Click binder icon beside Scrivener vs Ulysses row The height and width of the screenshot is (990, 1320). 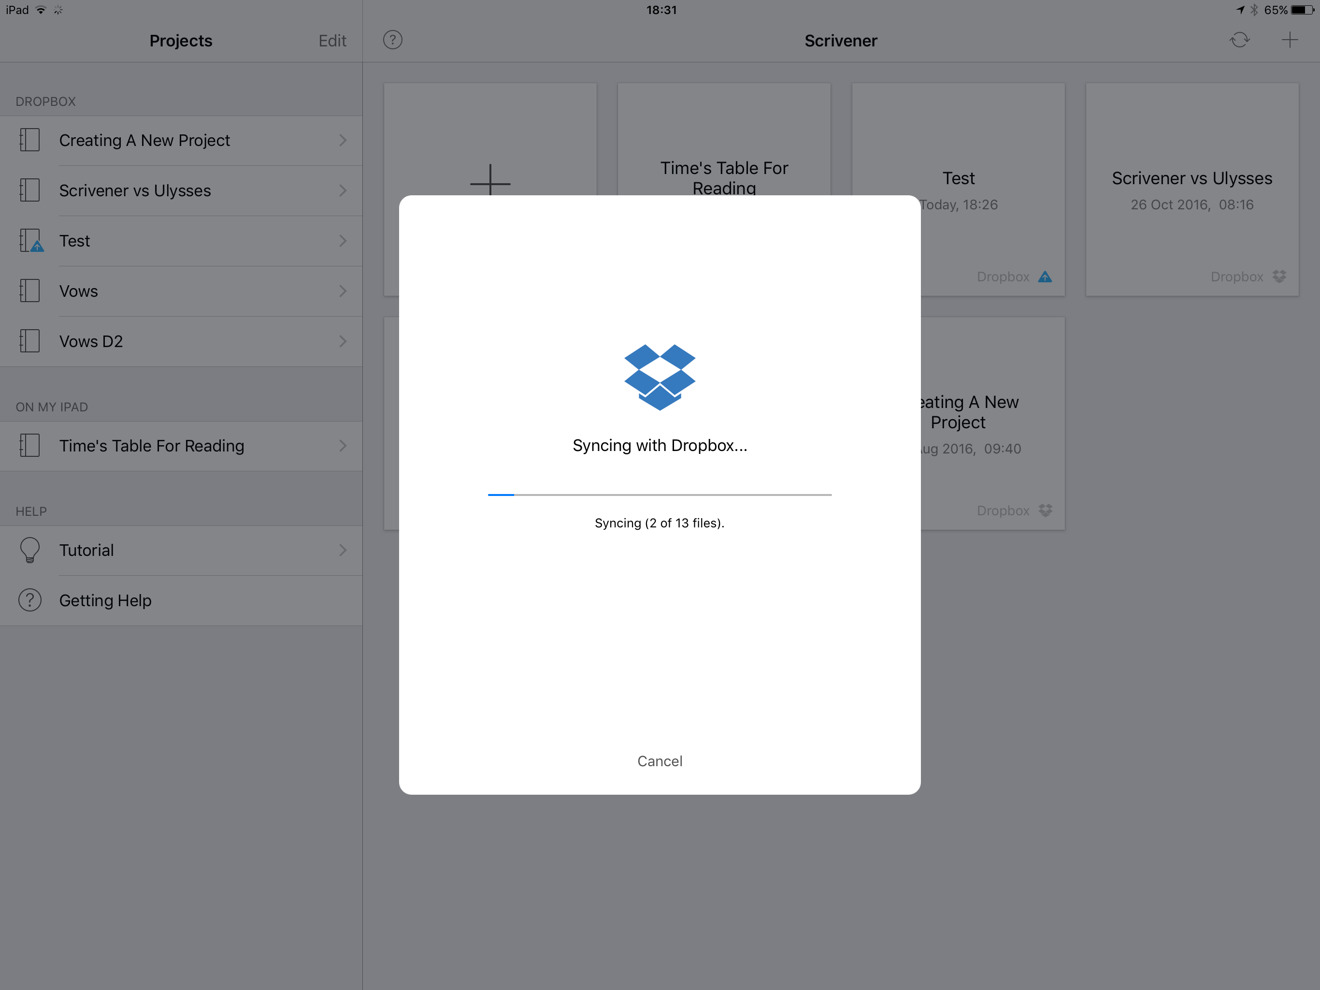tap(30, 190)
